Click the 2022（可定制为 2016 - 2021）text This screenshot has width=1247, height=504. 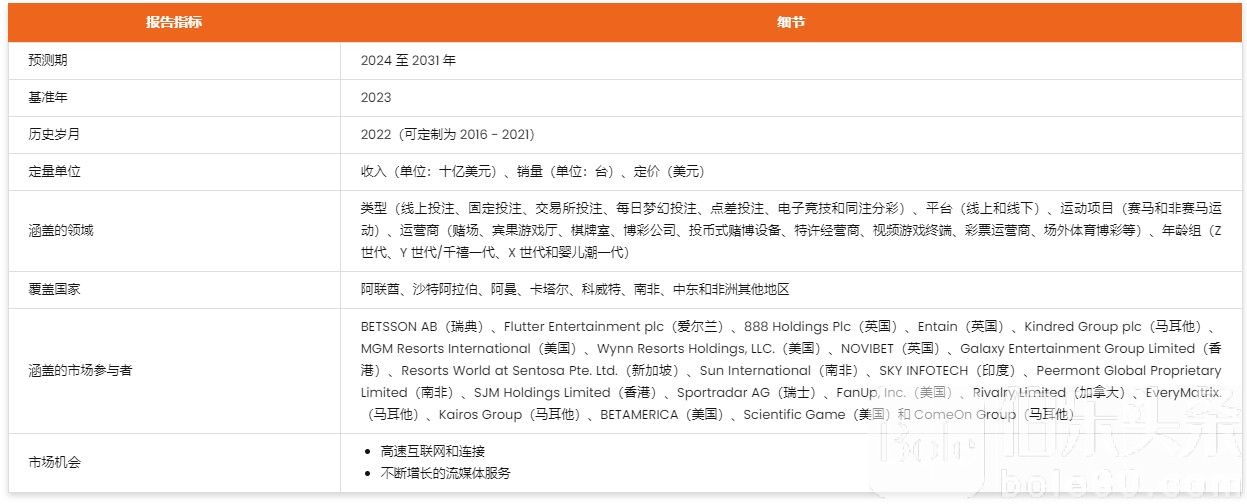pos(447,134)
